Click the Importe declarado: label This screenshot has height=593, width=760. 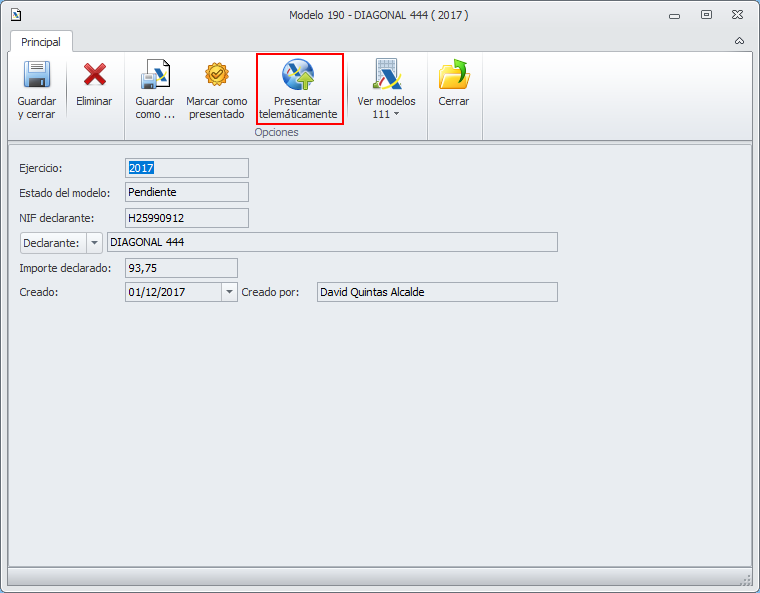click(65, 268)
